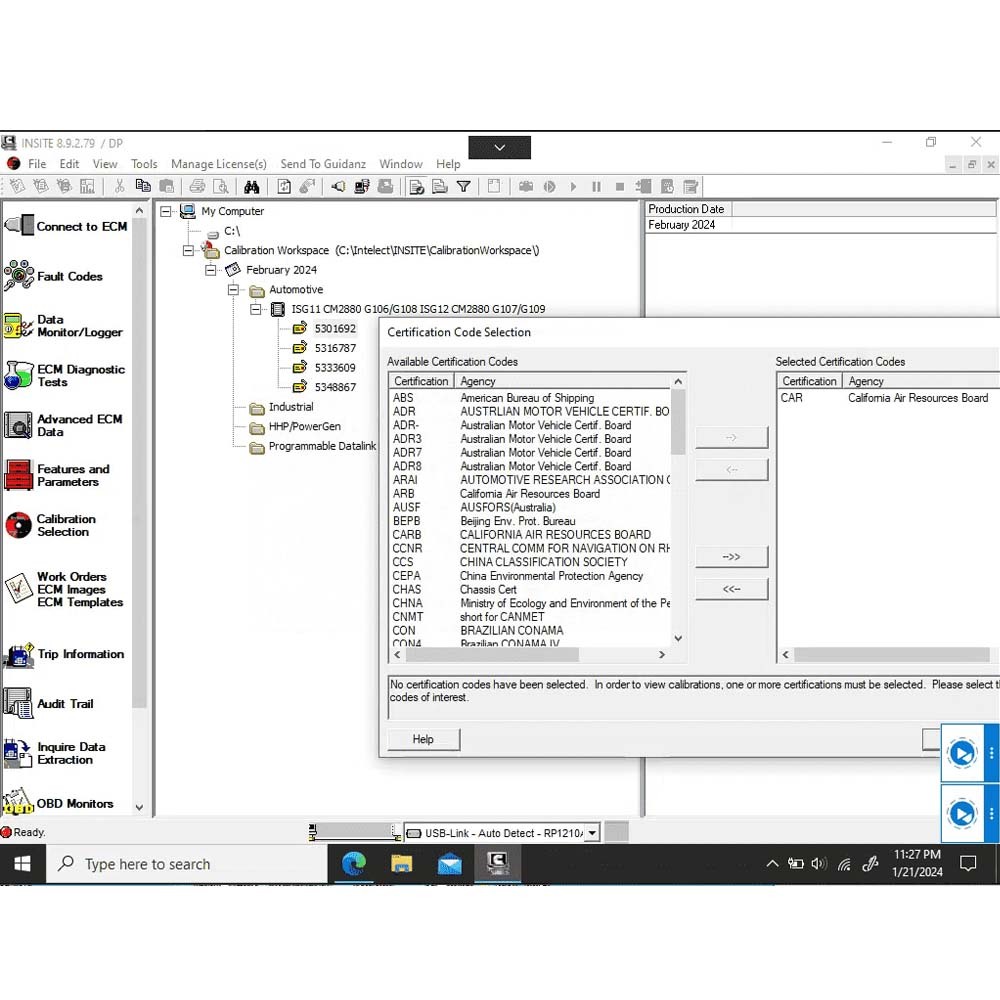1000x1000 pixels.
Task: Open the Window menu
Action: tap(401, 164)
